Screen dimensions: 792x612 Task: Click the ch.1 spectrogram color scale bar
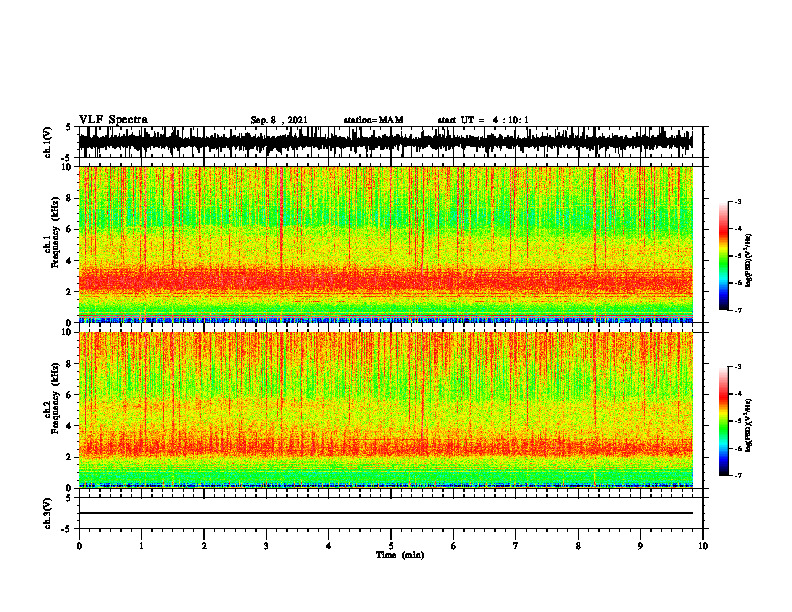(x=723, y=256)
